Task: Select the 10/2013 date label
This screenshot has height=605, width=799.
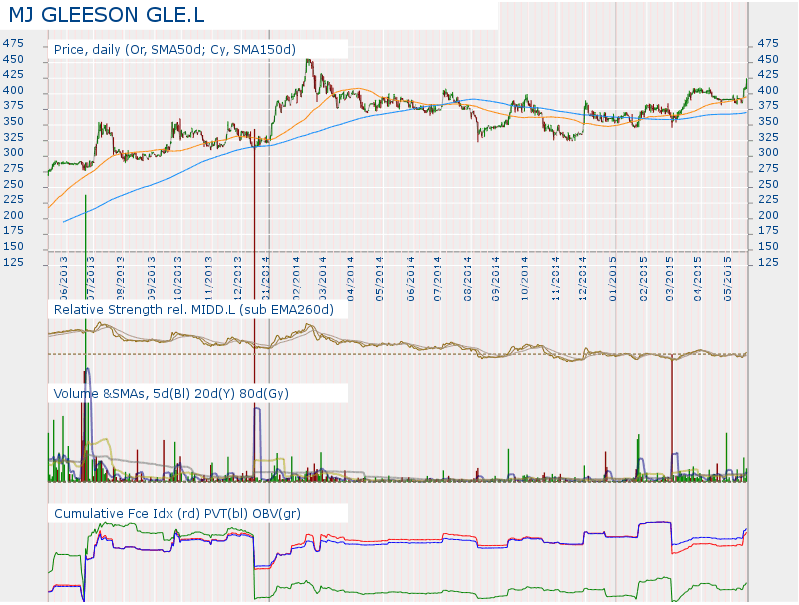Action: click(178, 279)
